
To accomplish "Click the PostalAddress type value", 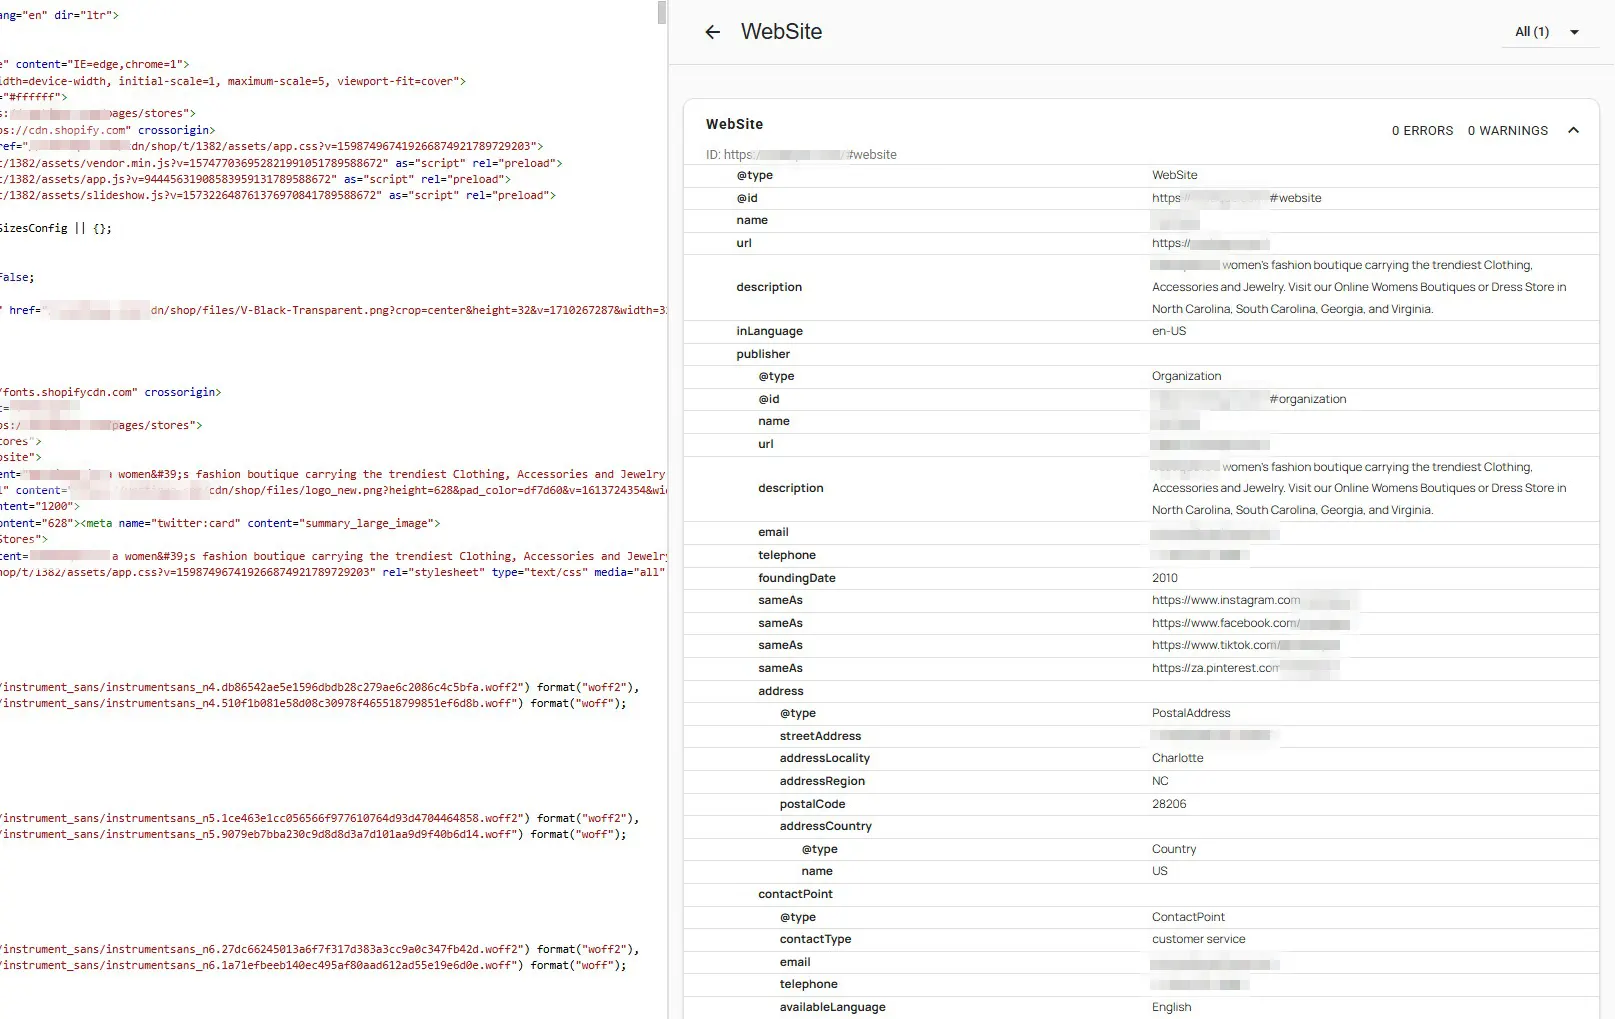I will [x=1191, y=713].
